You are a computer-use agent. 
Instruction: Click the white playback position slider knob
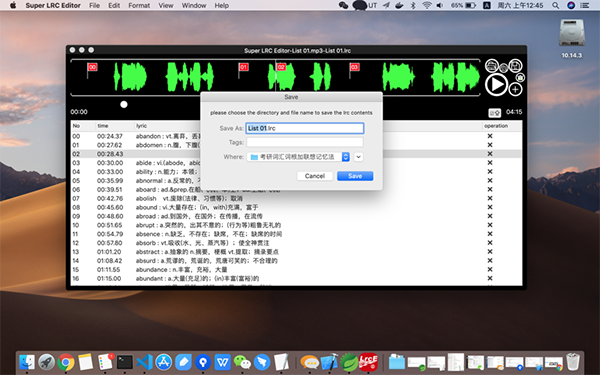pos(124,104)
